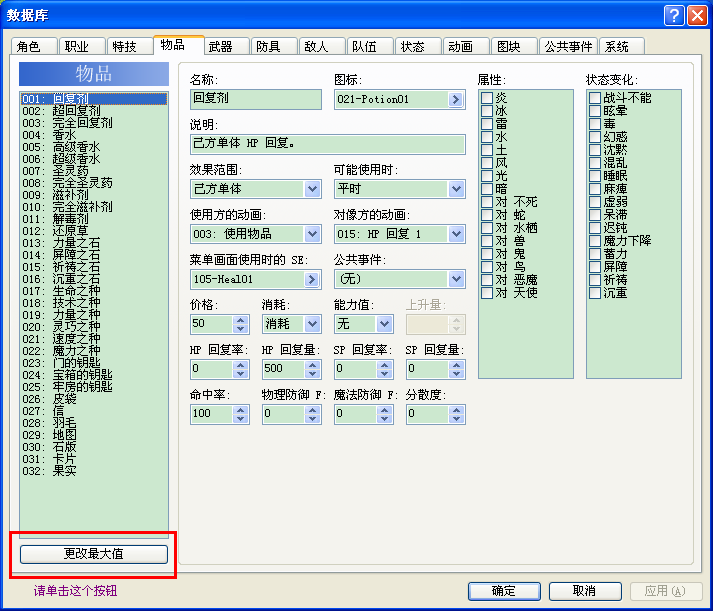This screenshot has height=611, width=713.
Task: Check the 战斗不能 state checkbox
Action: click(x=595, y=98)
